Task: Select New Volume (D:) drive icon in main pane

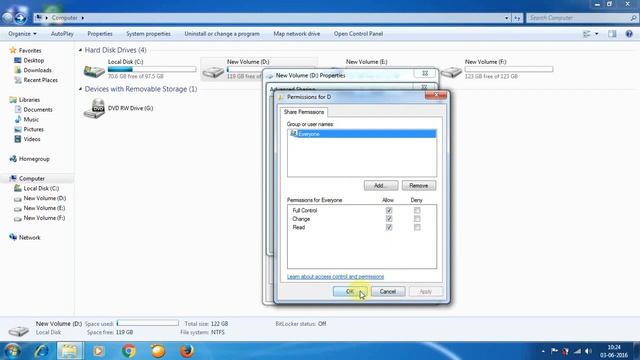Action: pos(213,72)
